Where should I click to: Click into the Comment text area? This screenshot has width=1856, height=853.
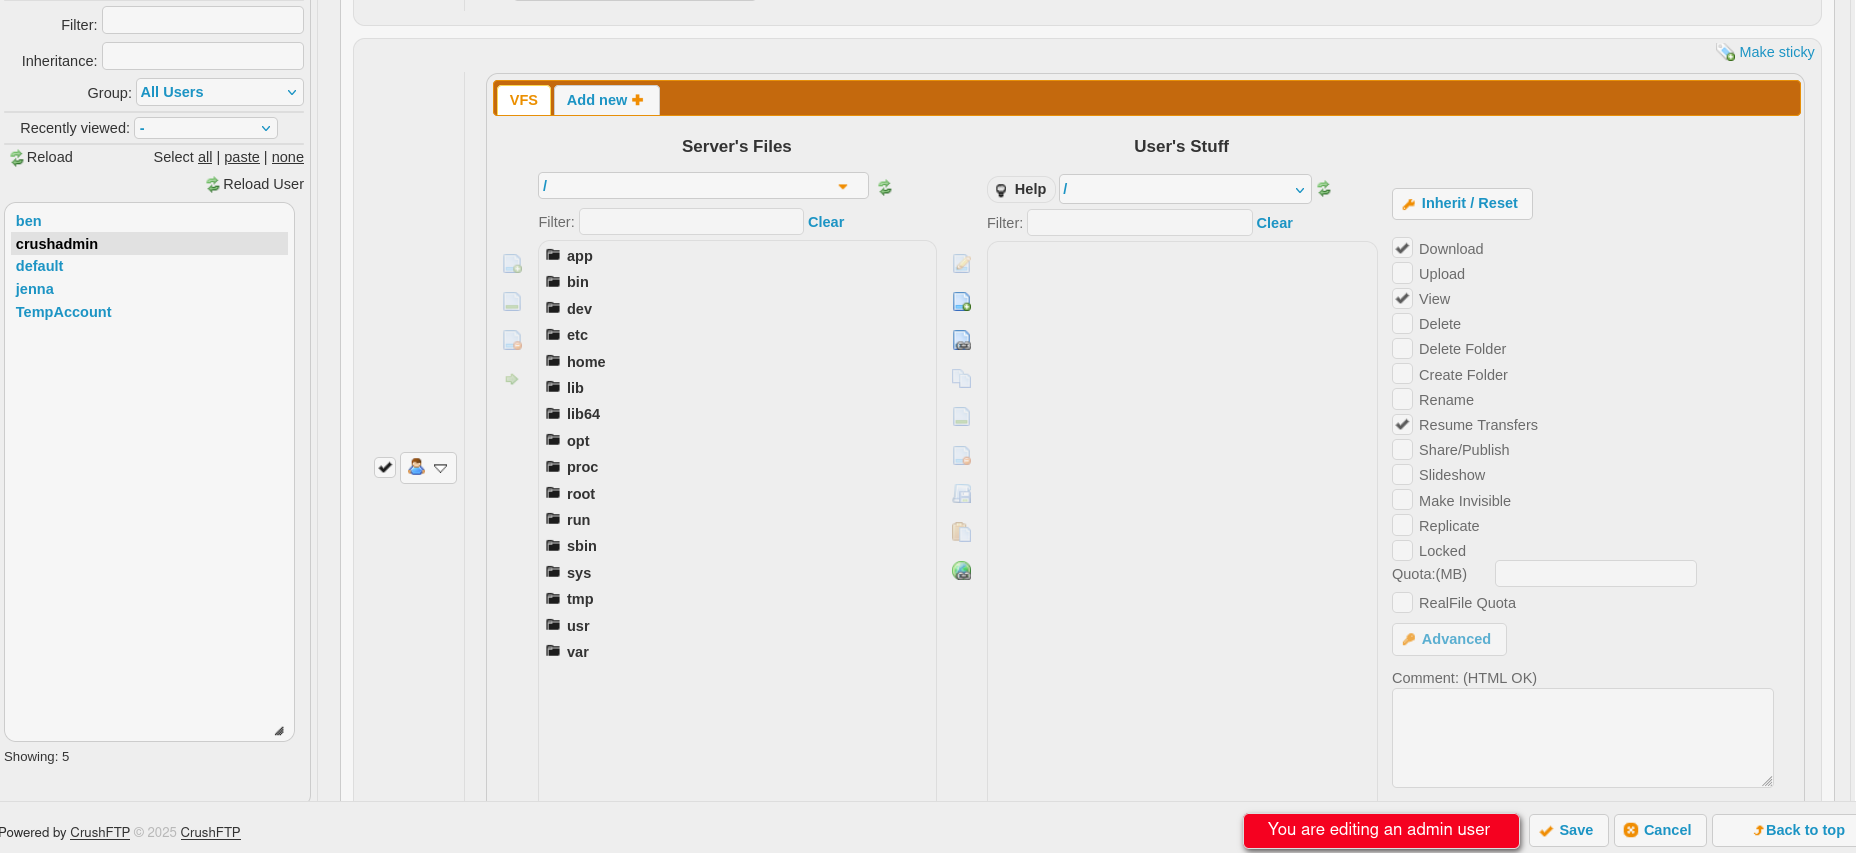[x=1582, y=737]
